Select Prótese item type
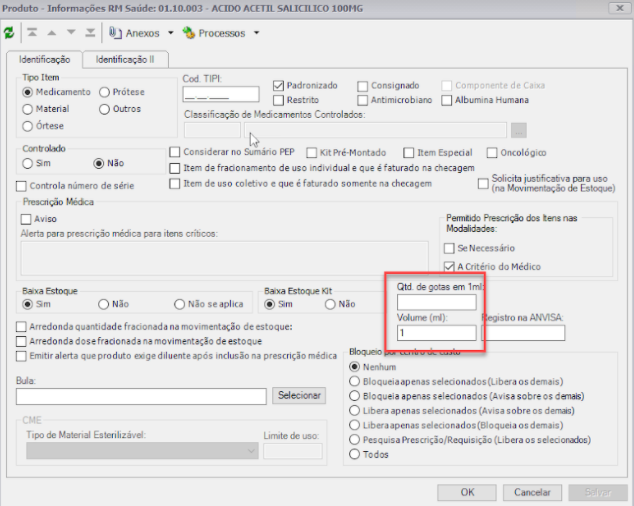The image size is (634, 506). coord(104,92)
